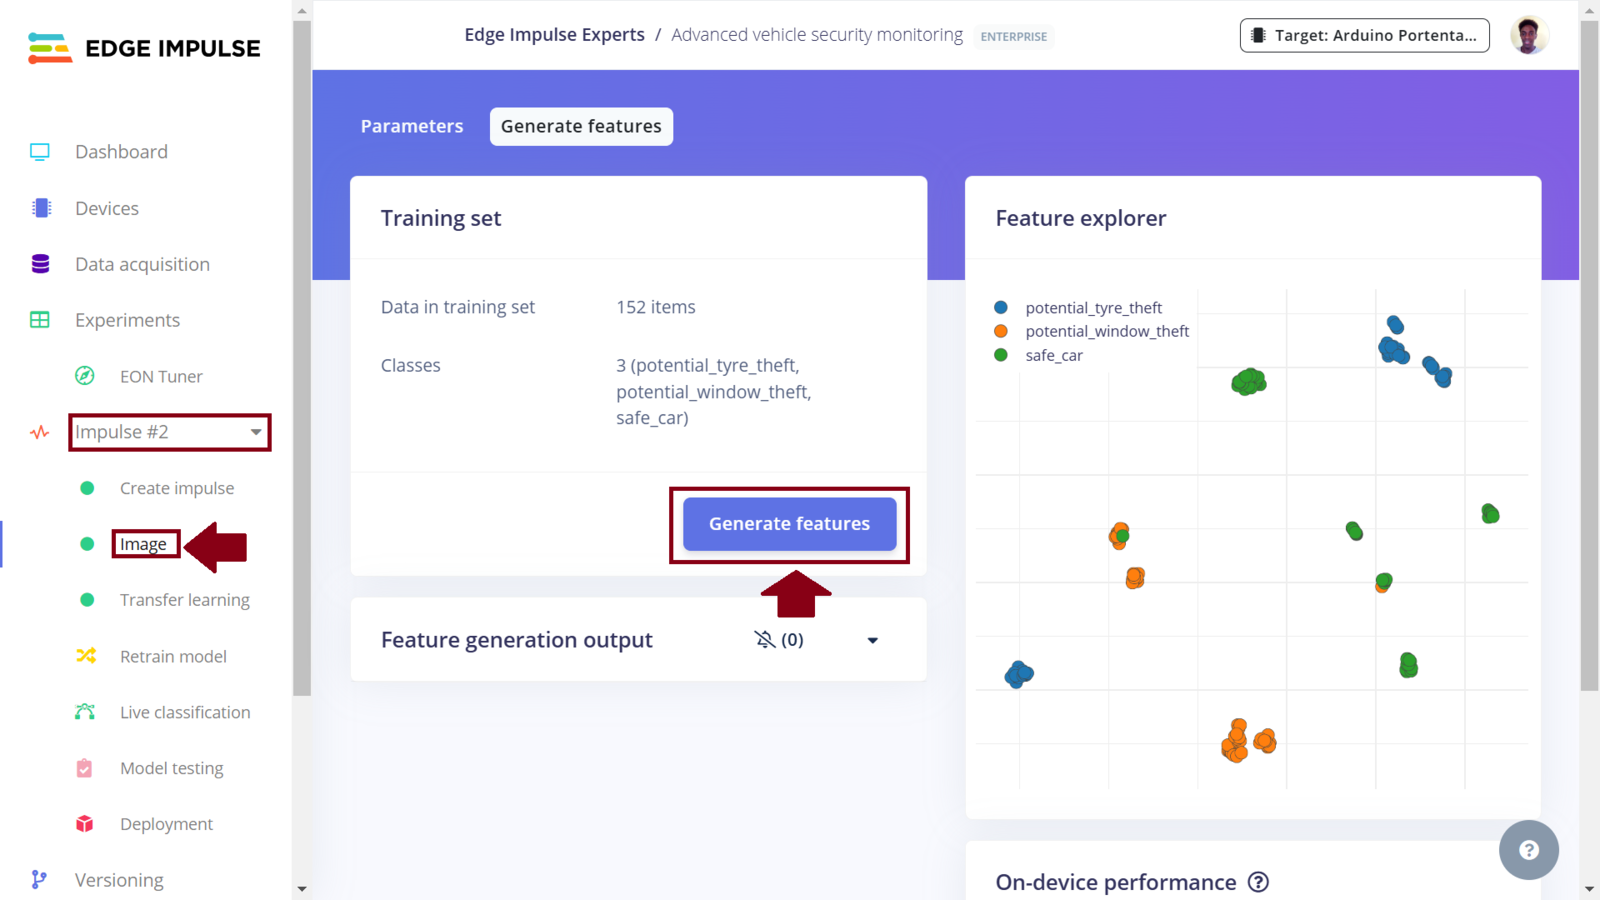Open Edge Impulse Experts breadcrumb link
This screenshot has width=1600, height=900.
point(554,35)
